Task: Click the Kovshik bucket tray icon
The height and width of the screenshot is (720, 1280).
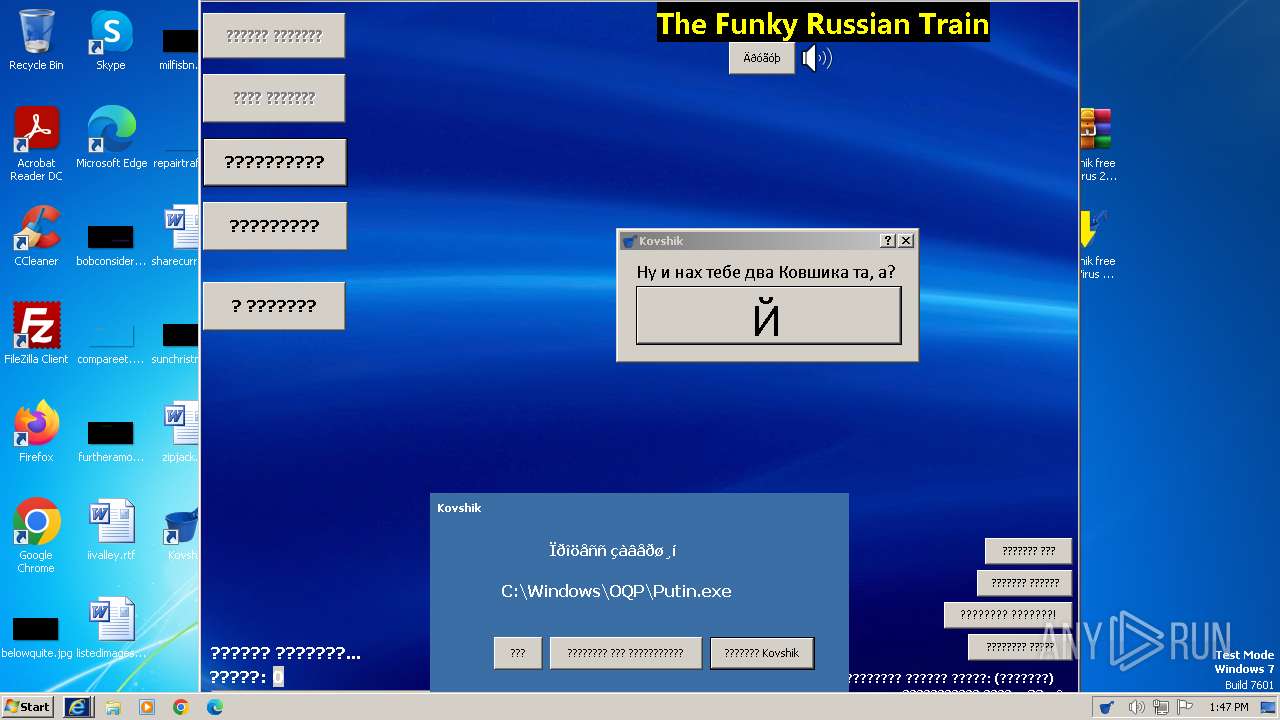Action: click(1107, 707)
